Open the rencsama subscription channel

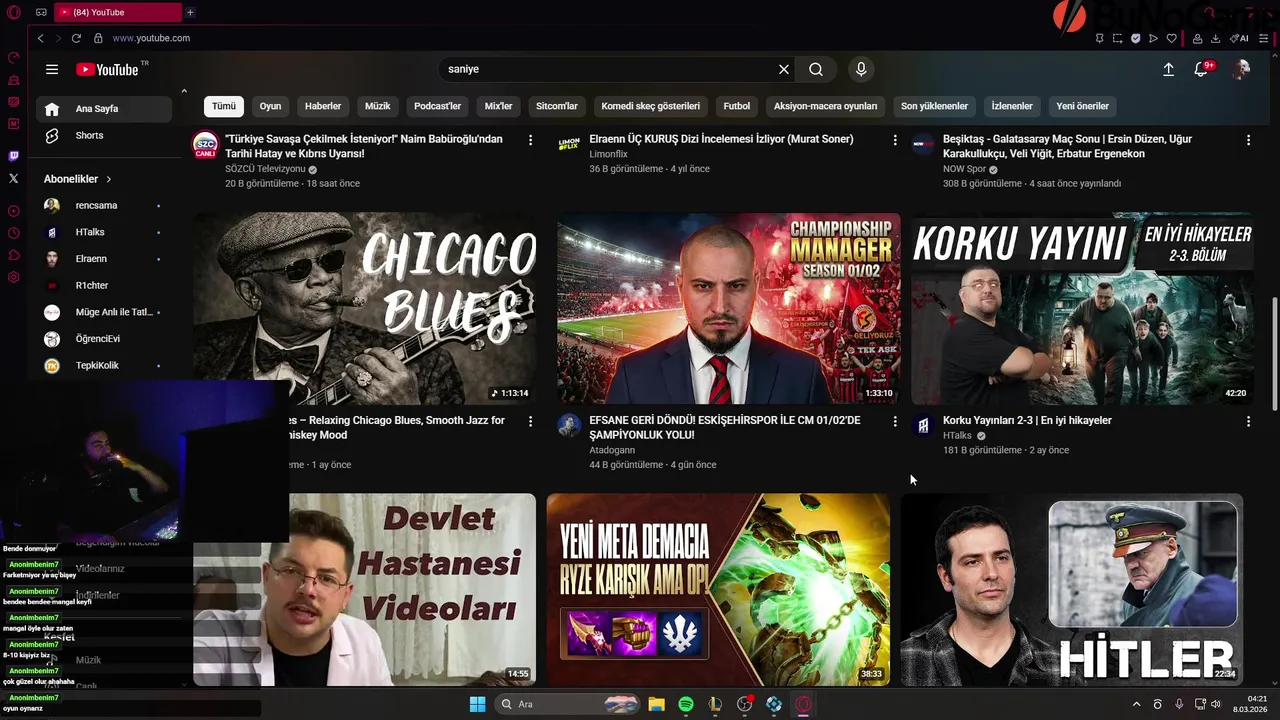pyautogui.click(x=104, y=205)
